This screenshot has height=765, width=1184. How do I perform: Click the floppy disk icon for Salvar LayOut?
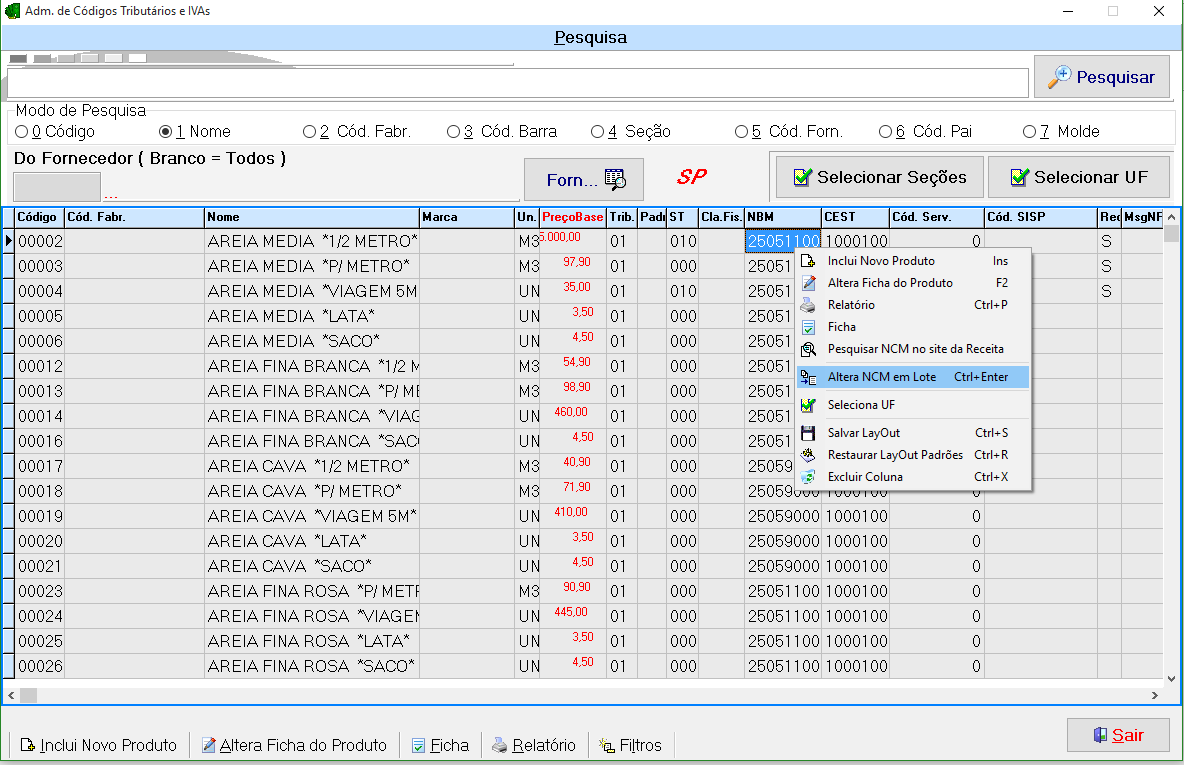point(808,433)
